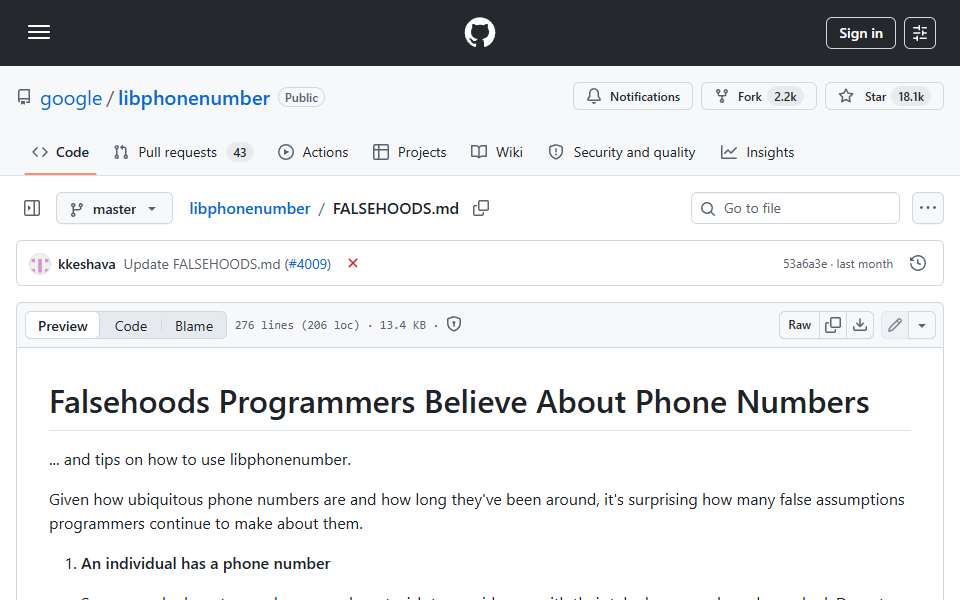The height and width of the screenshot is (600, 960).
Task: Click the Falsehoods Programmers Believe heading
Action: [x=459, y=402]
